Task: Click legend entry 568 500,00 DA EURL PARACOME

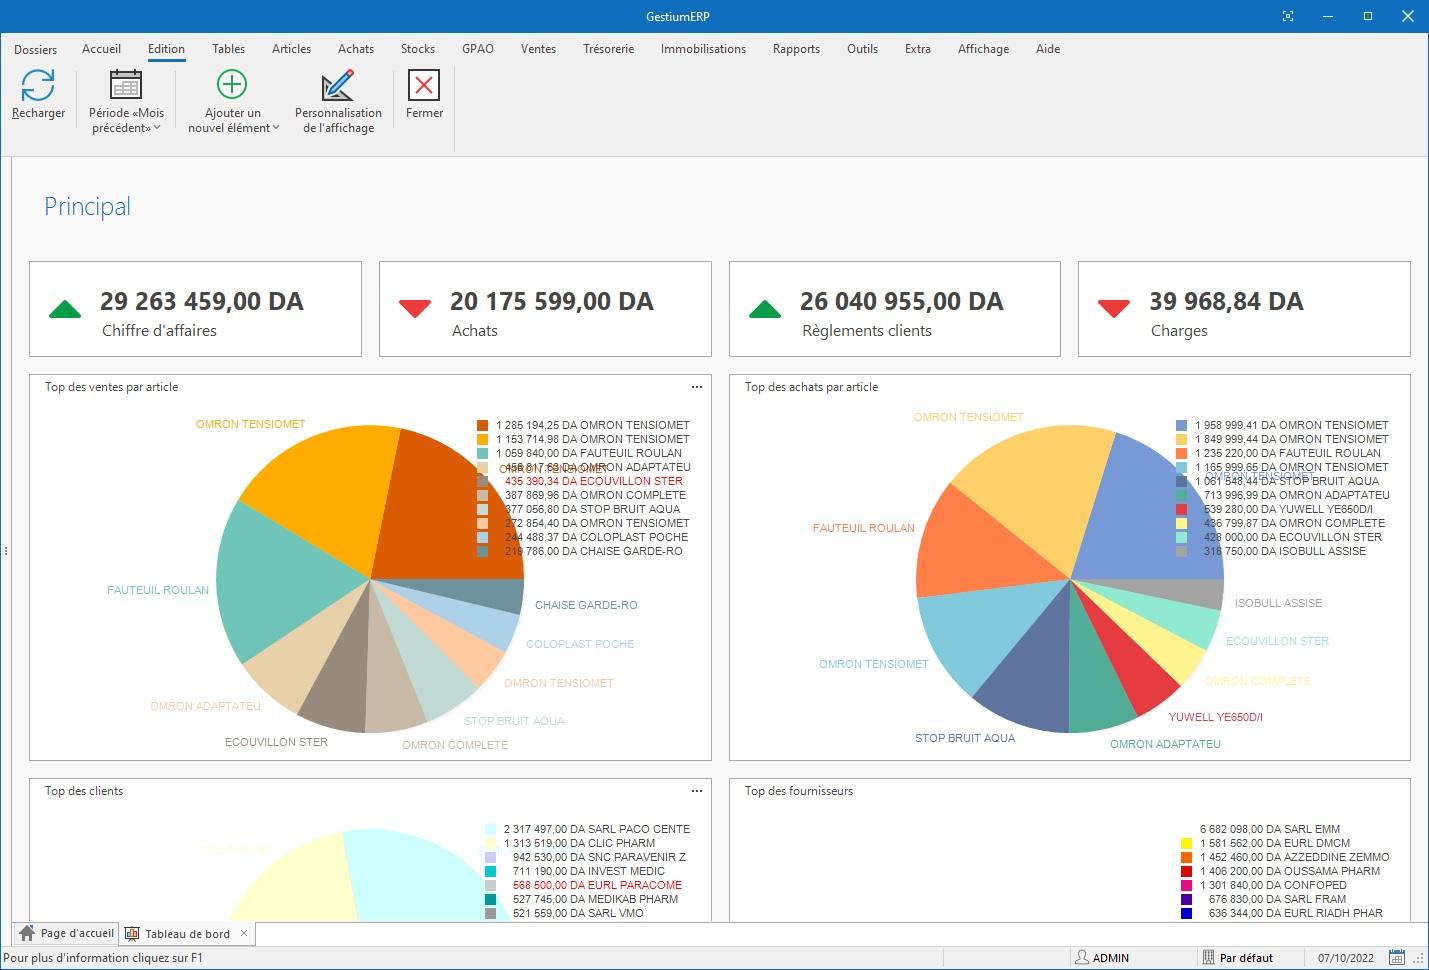Action: click(x=583, y=885)
